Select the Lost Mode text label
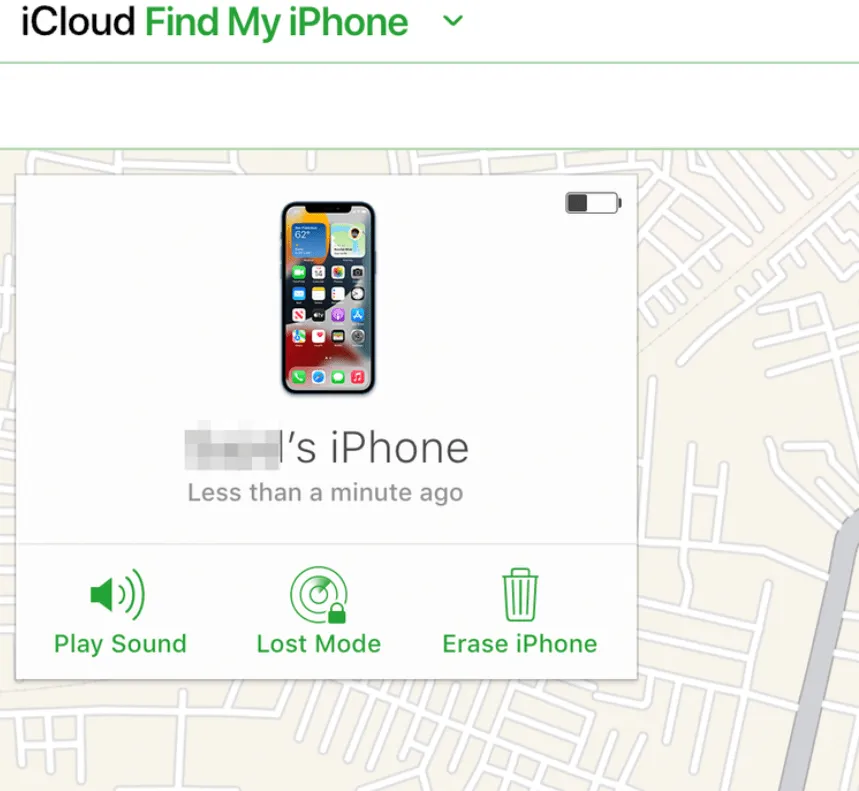This screenshot has width=859, height=791. [x=319, y=644]
